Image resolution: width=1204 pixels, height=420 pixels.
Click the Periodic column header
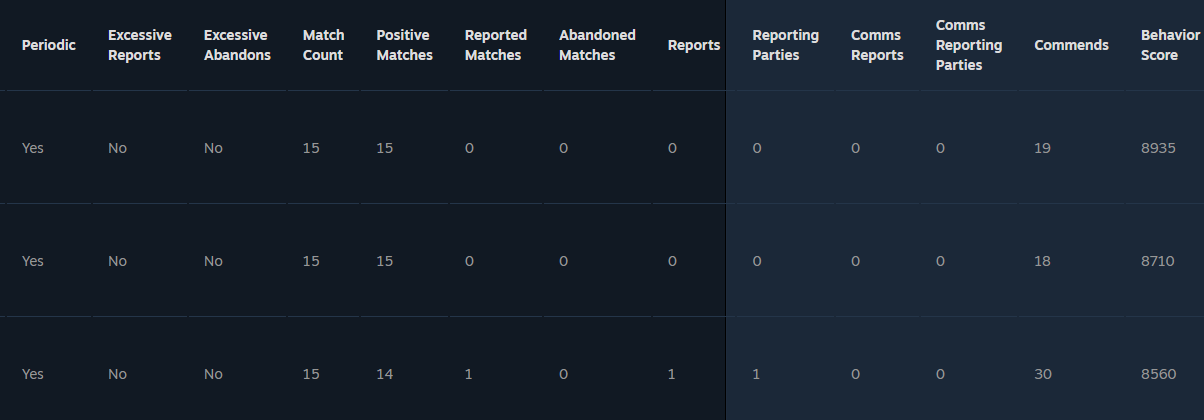tap(49, 45)
